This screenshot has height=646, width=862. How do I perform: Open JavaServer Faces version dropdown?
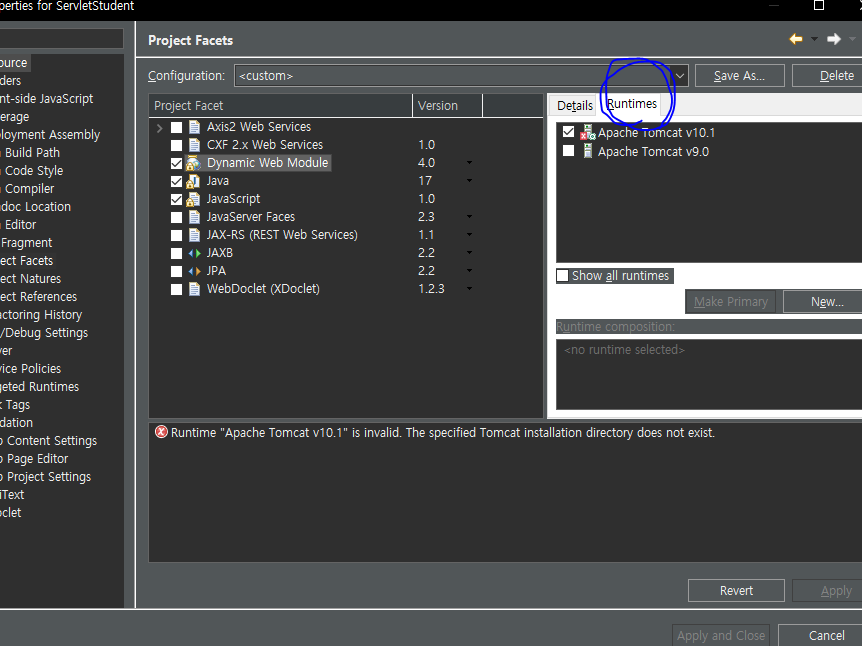(469, 217)
